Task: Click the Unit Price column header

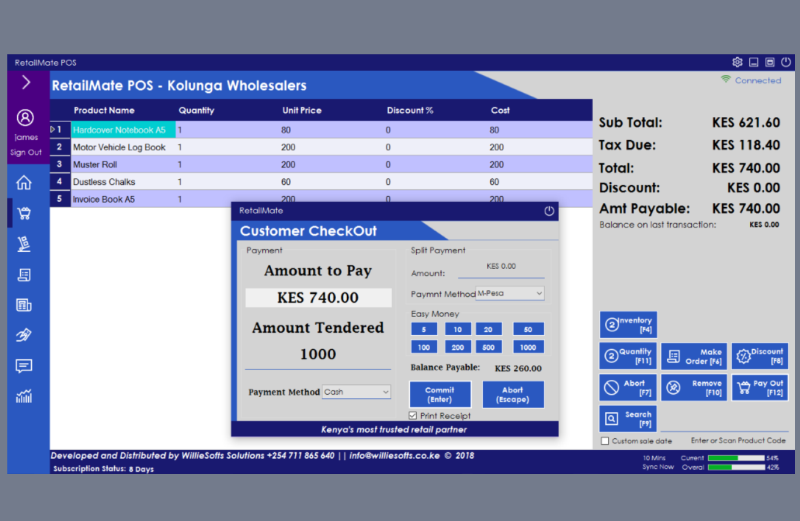Action: (302, 110)
